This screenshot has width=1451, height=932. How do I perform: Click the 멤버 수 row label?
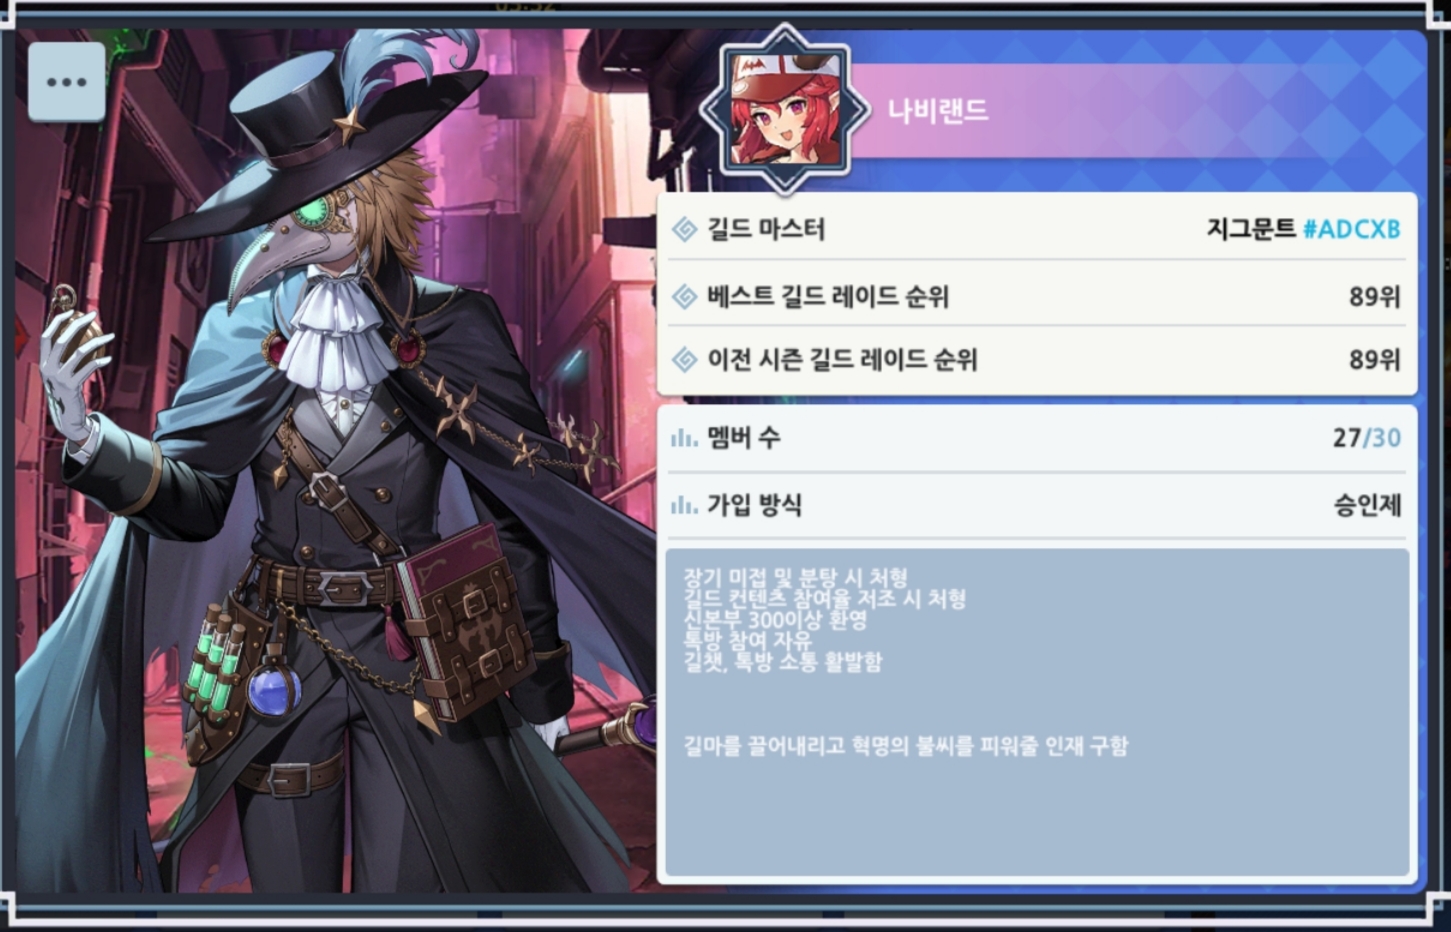point(744,438)
